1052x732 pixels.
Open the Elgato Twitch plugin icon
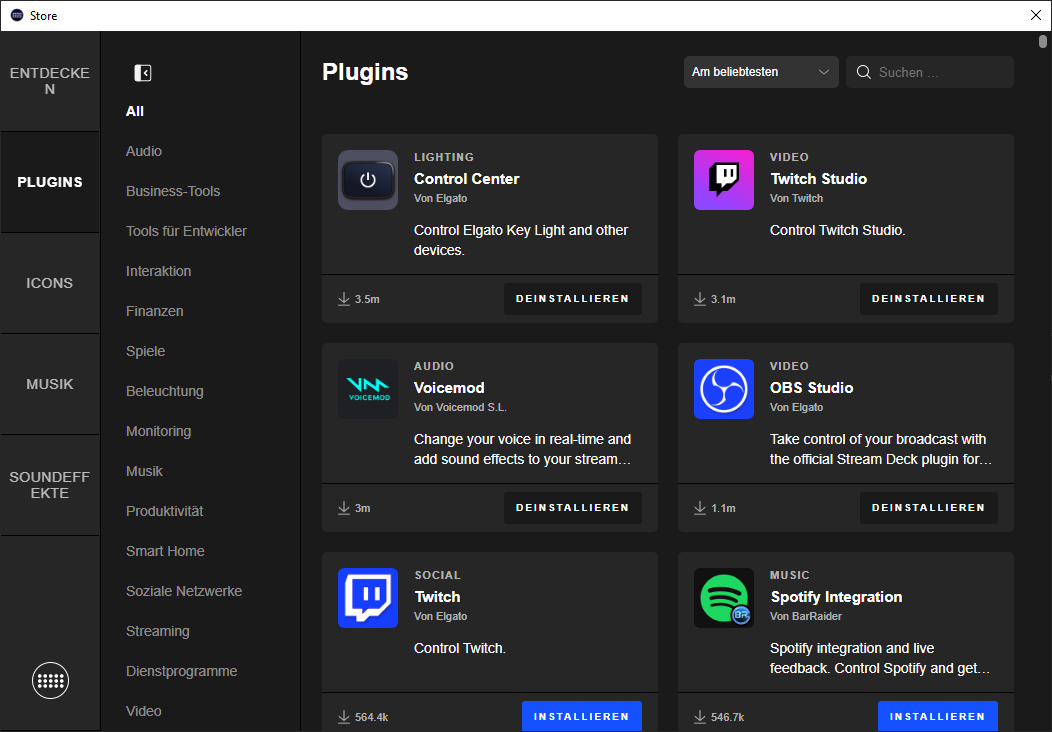point(368,598)
